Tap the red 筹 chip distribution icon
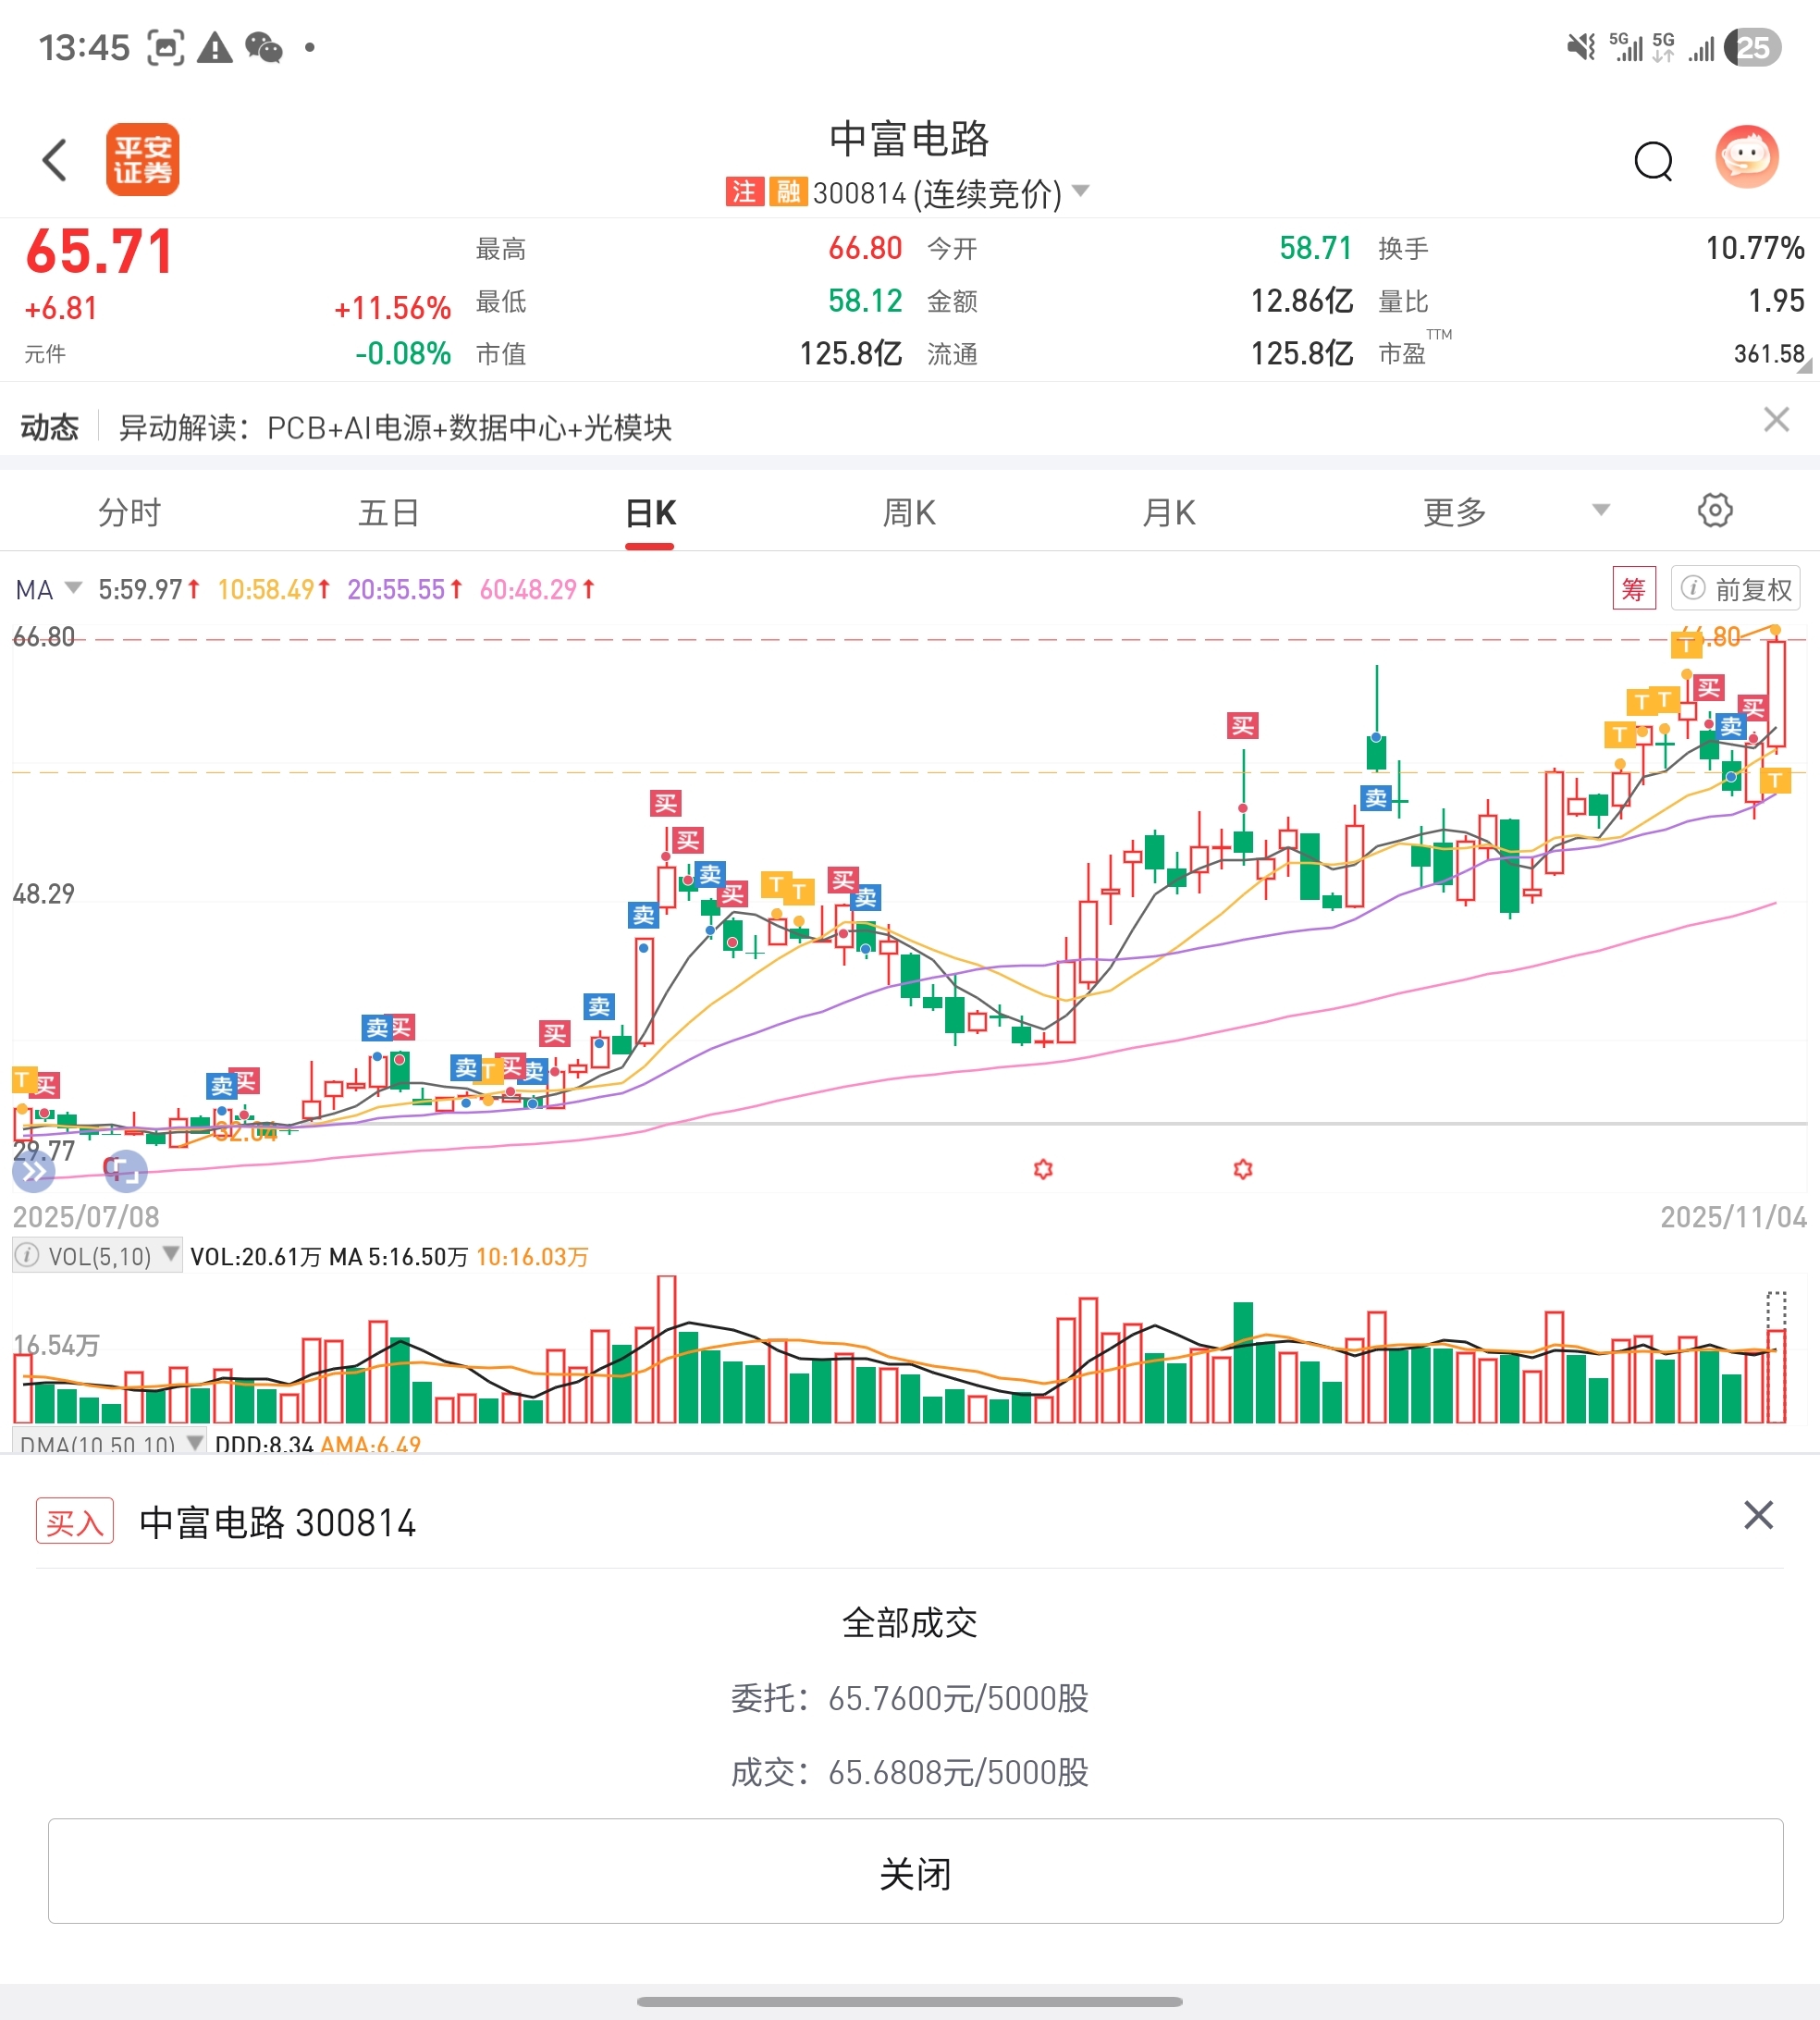Screen dimensions: 1820x2020 (x=1633, y=589)
